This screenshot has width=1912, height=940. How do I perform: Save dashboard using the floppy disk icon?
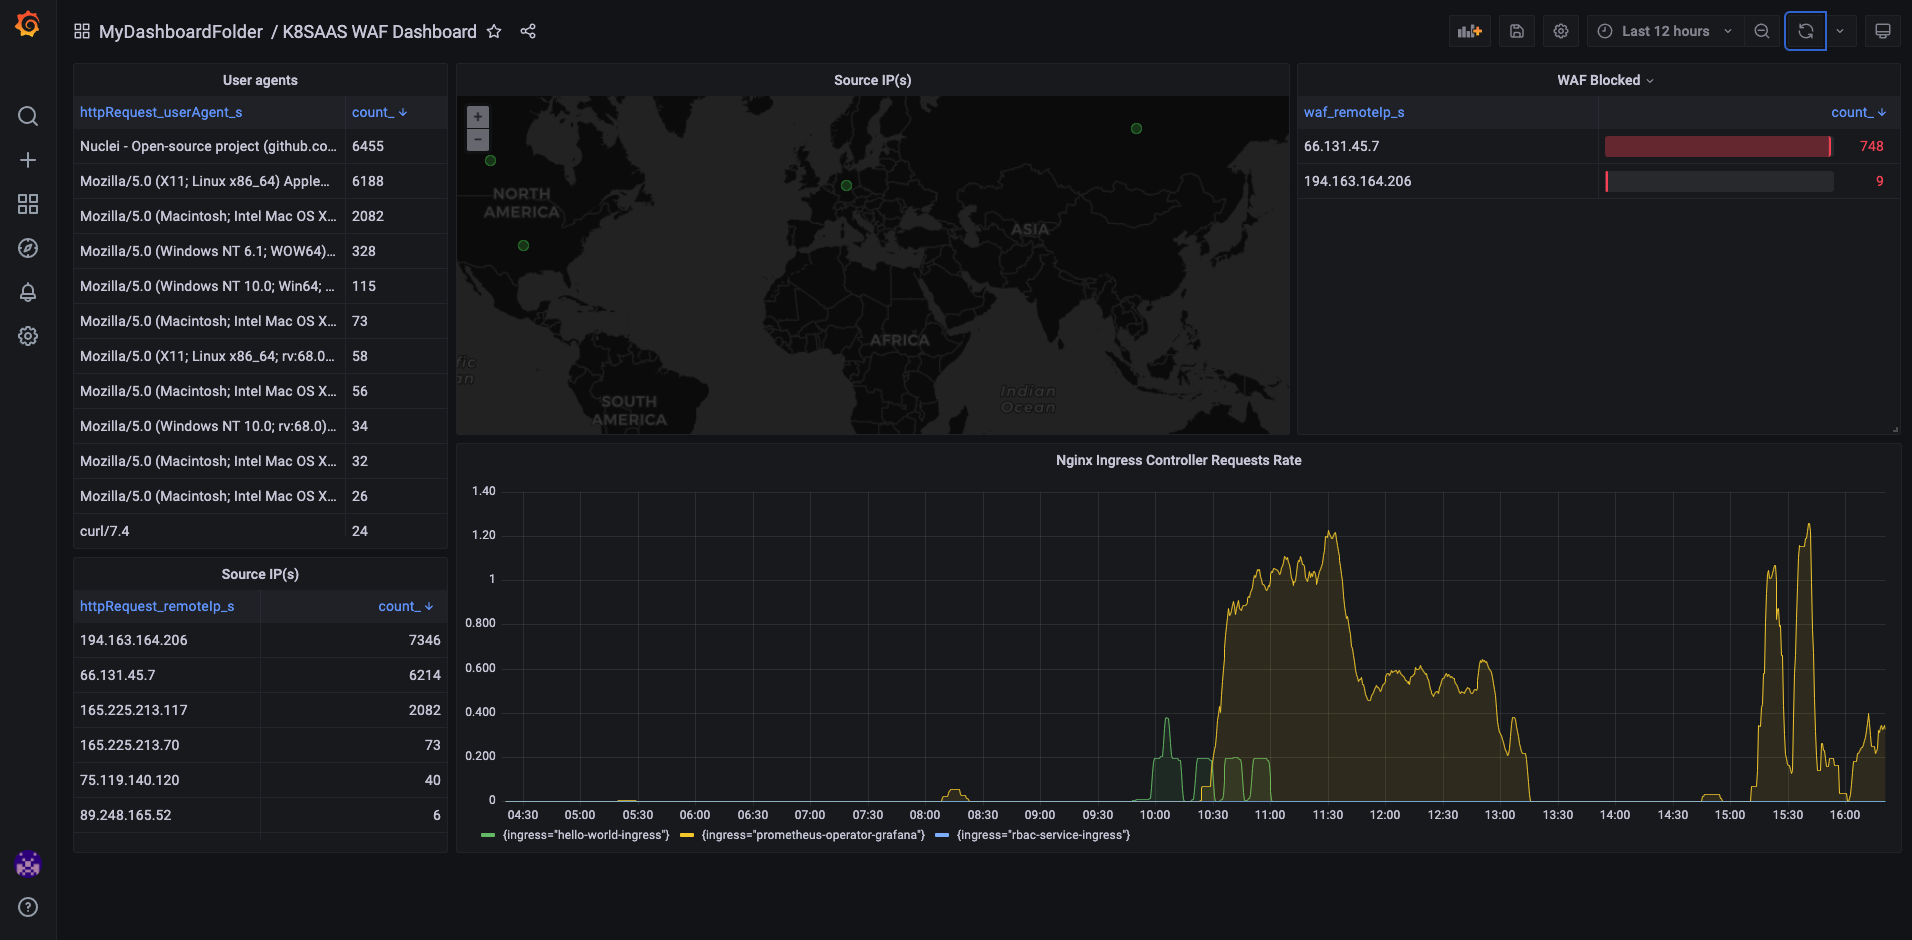click(x=1517, y=31)
